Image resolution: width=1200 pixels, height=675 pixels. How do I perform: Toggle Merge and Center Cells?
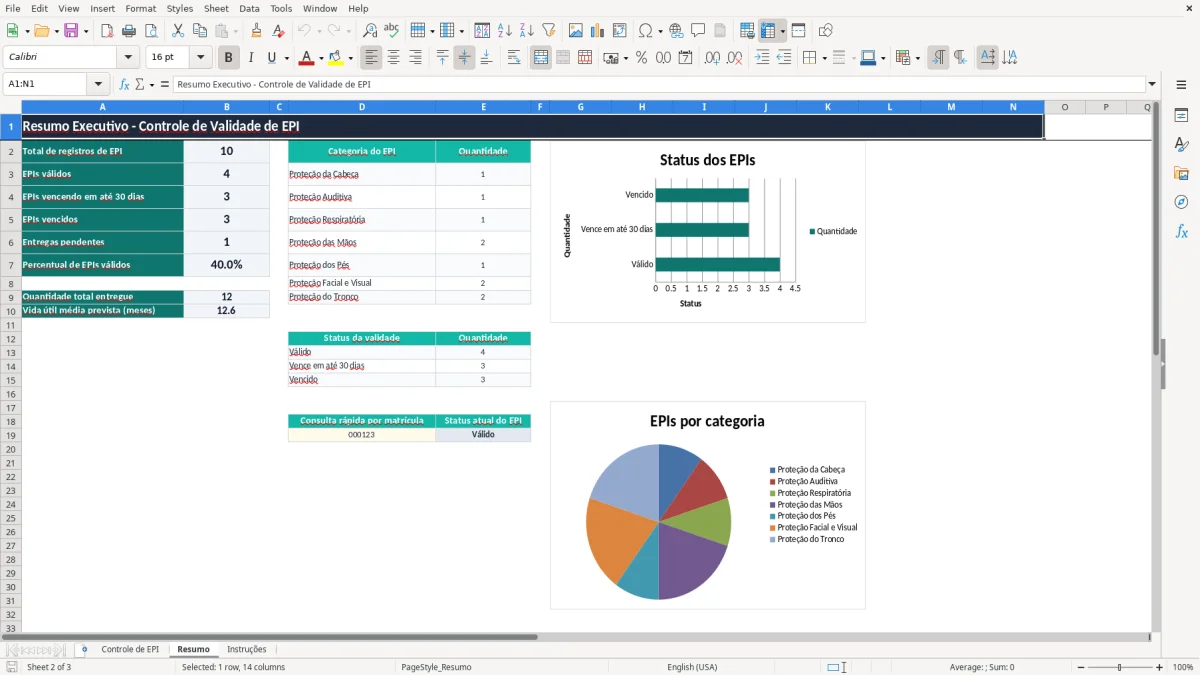coord(541,58)
